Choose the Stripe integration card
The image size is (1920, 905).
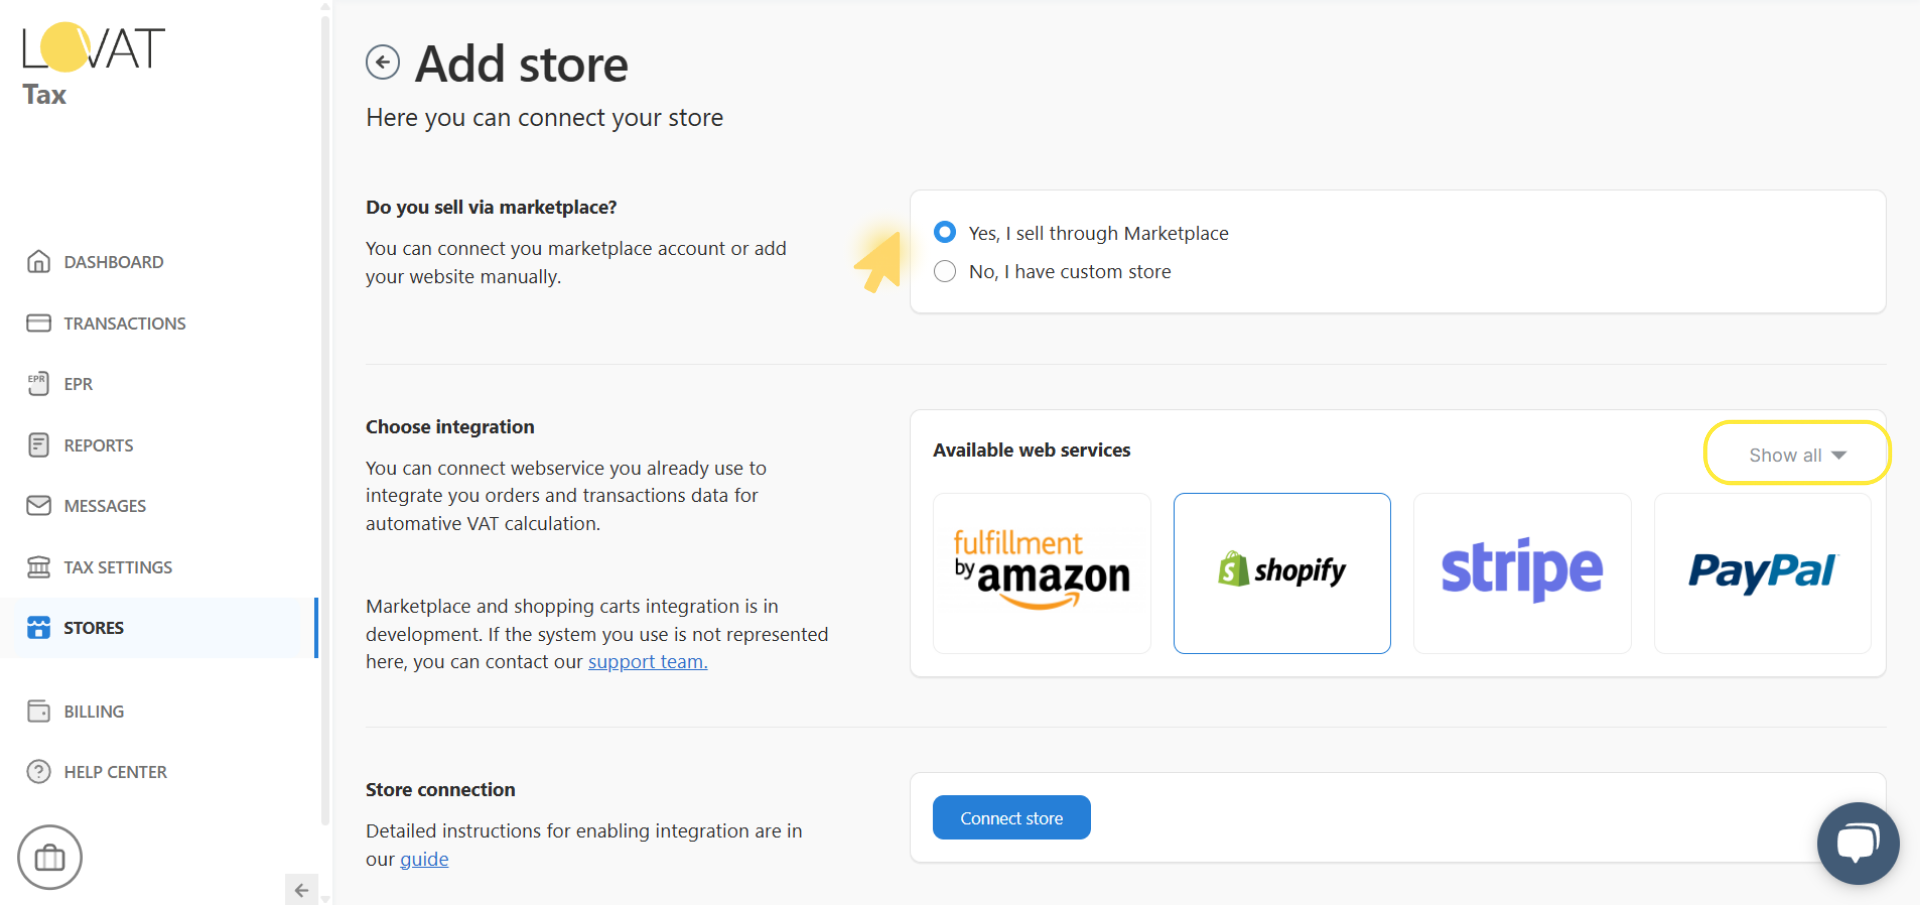1522,573
